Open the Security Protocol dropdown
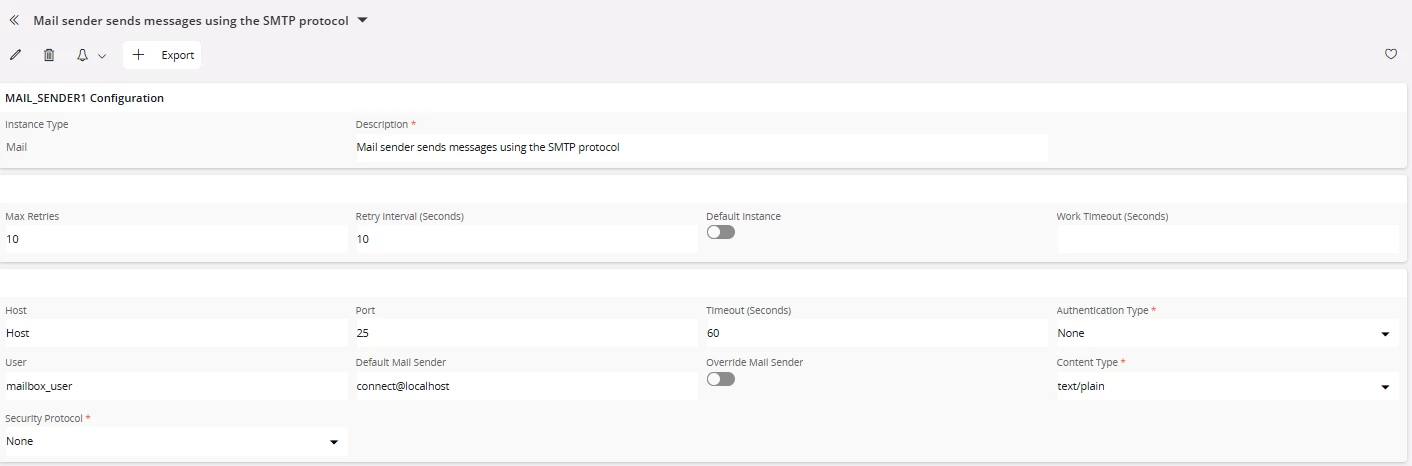 (x=177, y=441)
